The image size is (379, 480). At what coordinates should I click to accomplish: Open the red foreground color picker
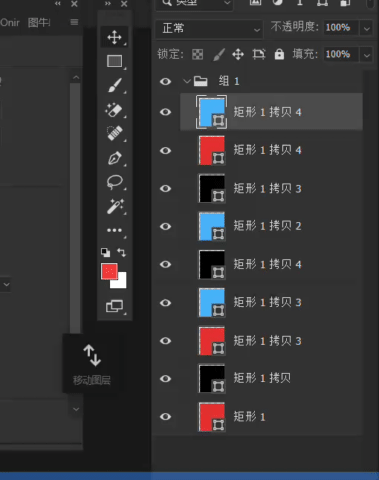pos(109,272)
